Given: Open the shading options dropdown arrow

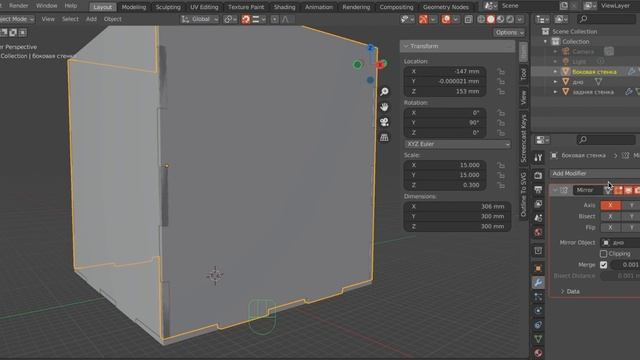Looking at the screenshot, I should click(x=520, y=19).
